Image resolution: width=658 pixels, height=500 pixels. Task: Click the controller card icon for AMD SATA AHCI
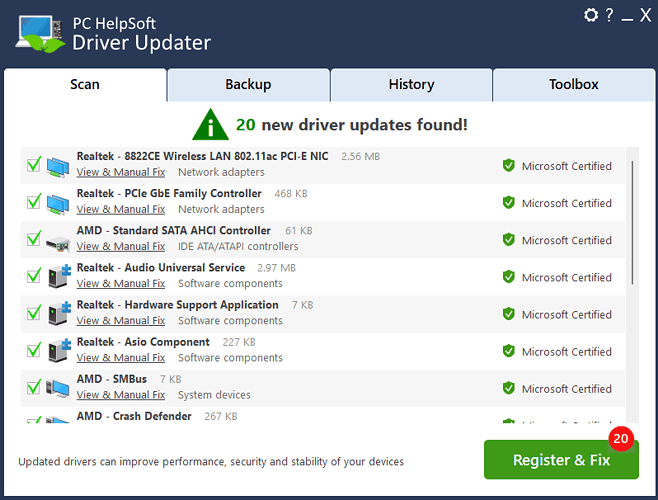(58, 243)
